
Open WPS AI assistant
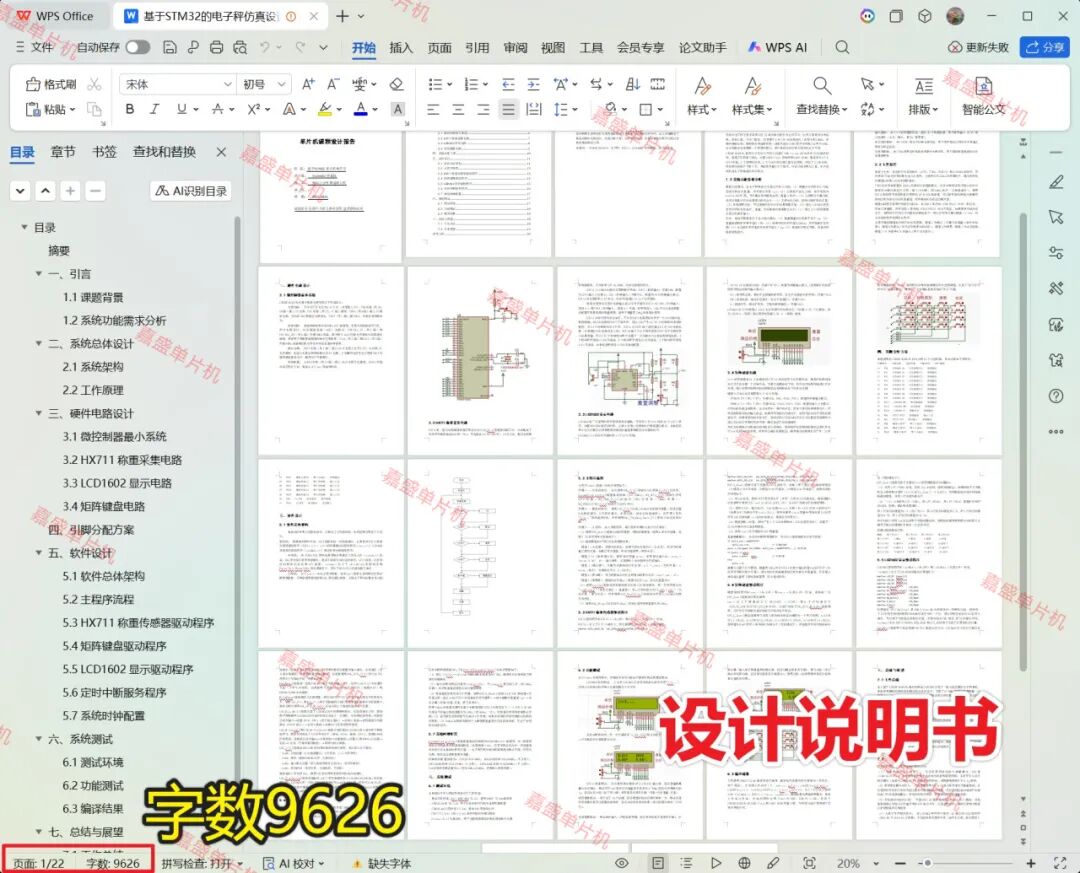778,47
